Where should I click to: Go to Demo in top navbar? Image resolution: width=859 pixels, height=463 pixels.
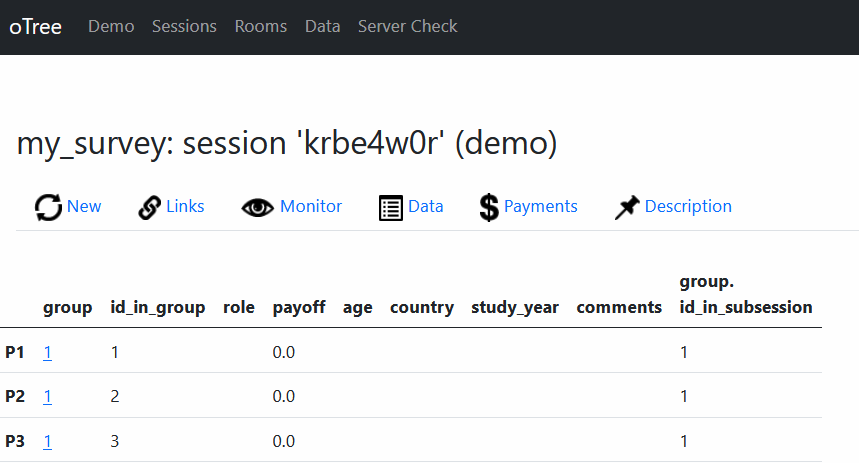tap(111, 27)
